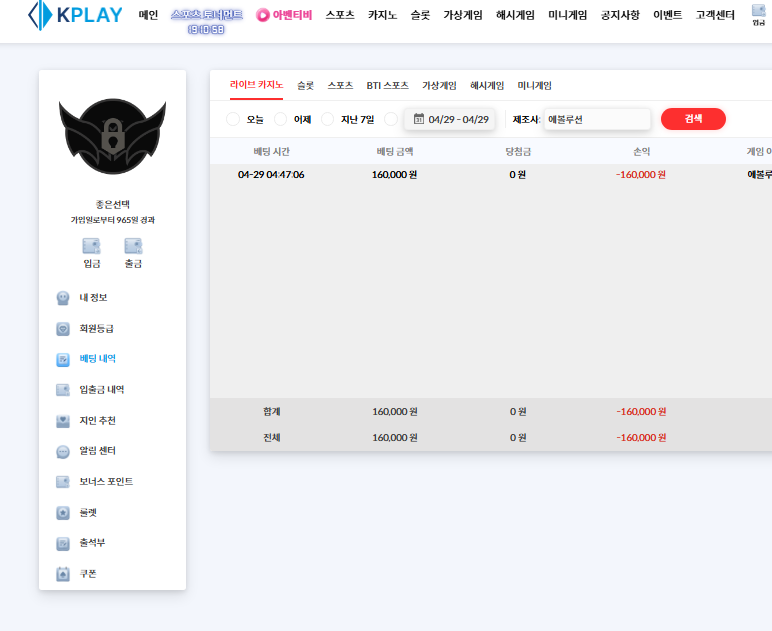Click the 쿠폰 sidebar link
This screenshot has height=631, width=772.
pyautogui.click(x=88, y=574)
